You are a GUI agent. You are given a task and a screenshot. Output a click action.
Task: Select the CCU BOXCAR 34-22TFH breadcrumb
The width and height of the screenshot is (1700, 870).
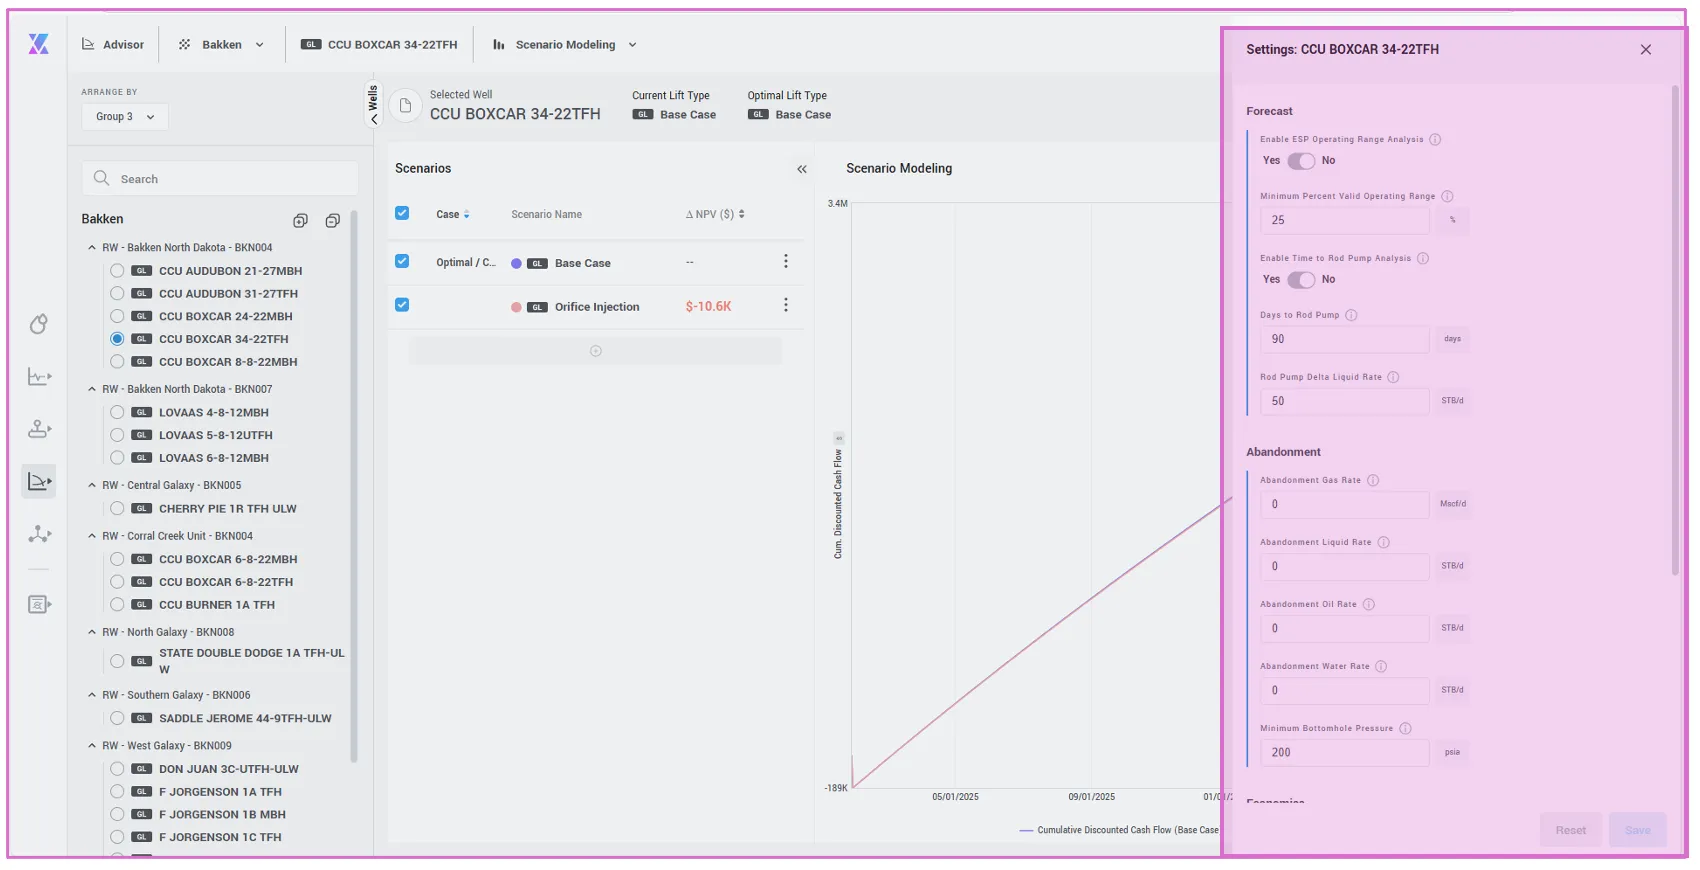click(x=379, y=45)
